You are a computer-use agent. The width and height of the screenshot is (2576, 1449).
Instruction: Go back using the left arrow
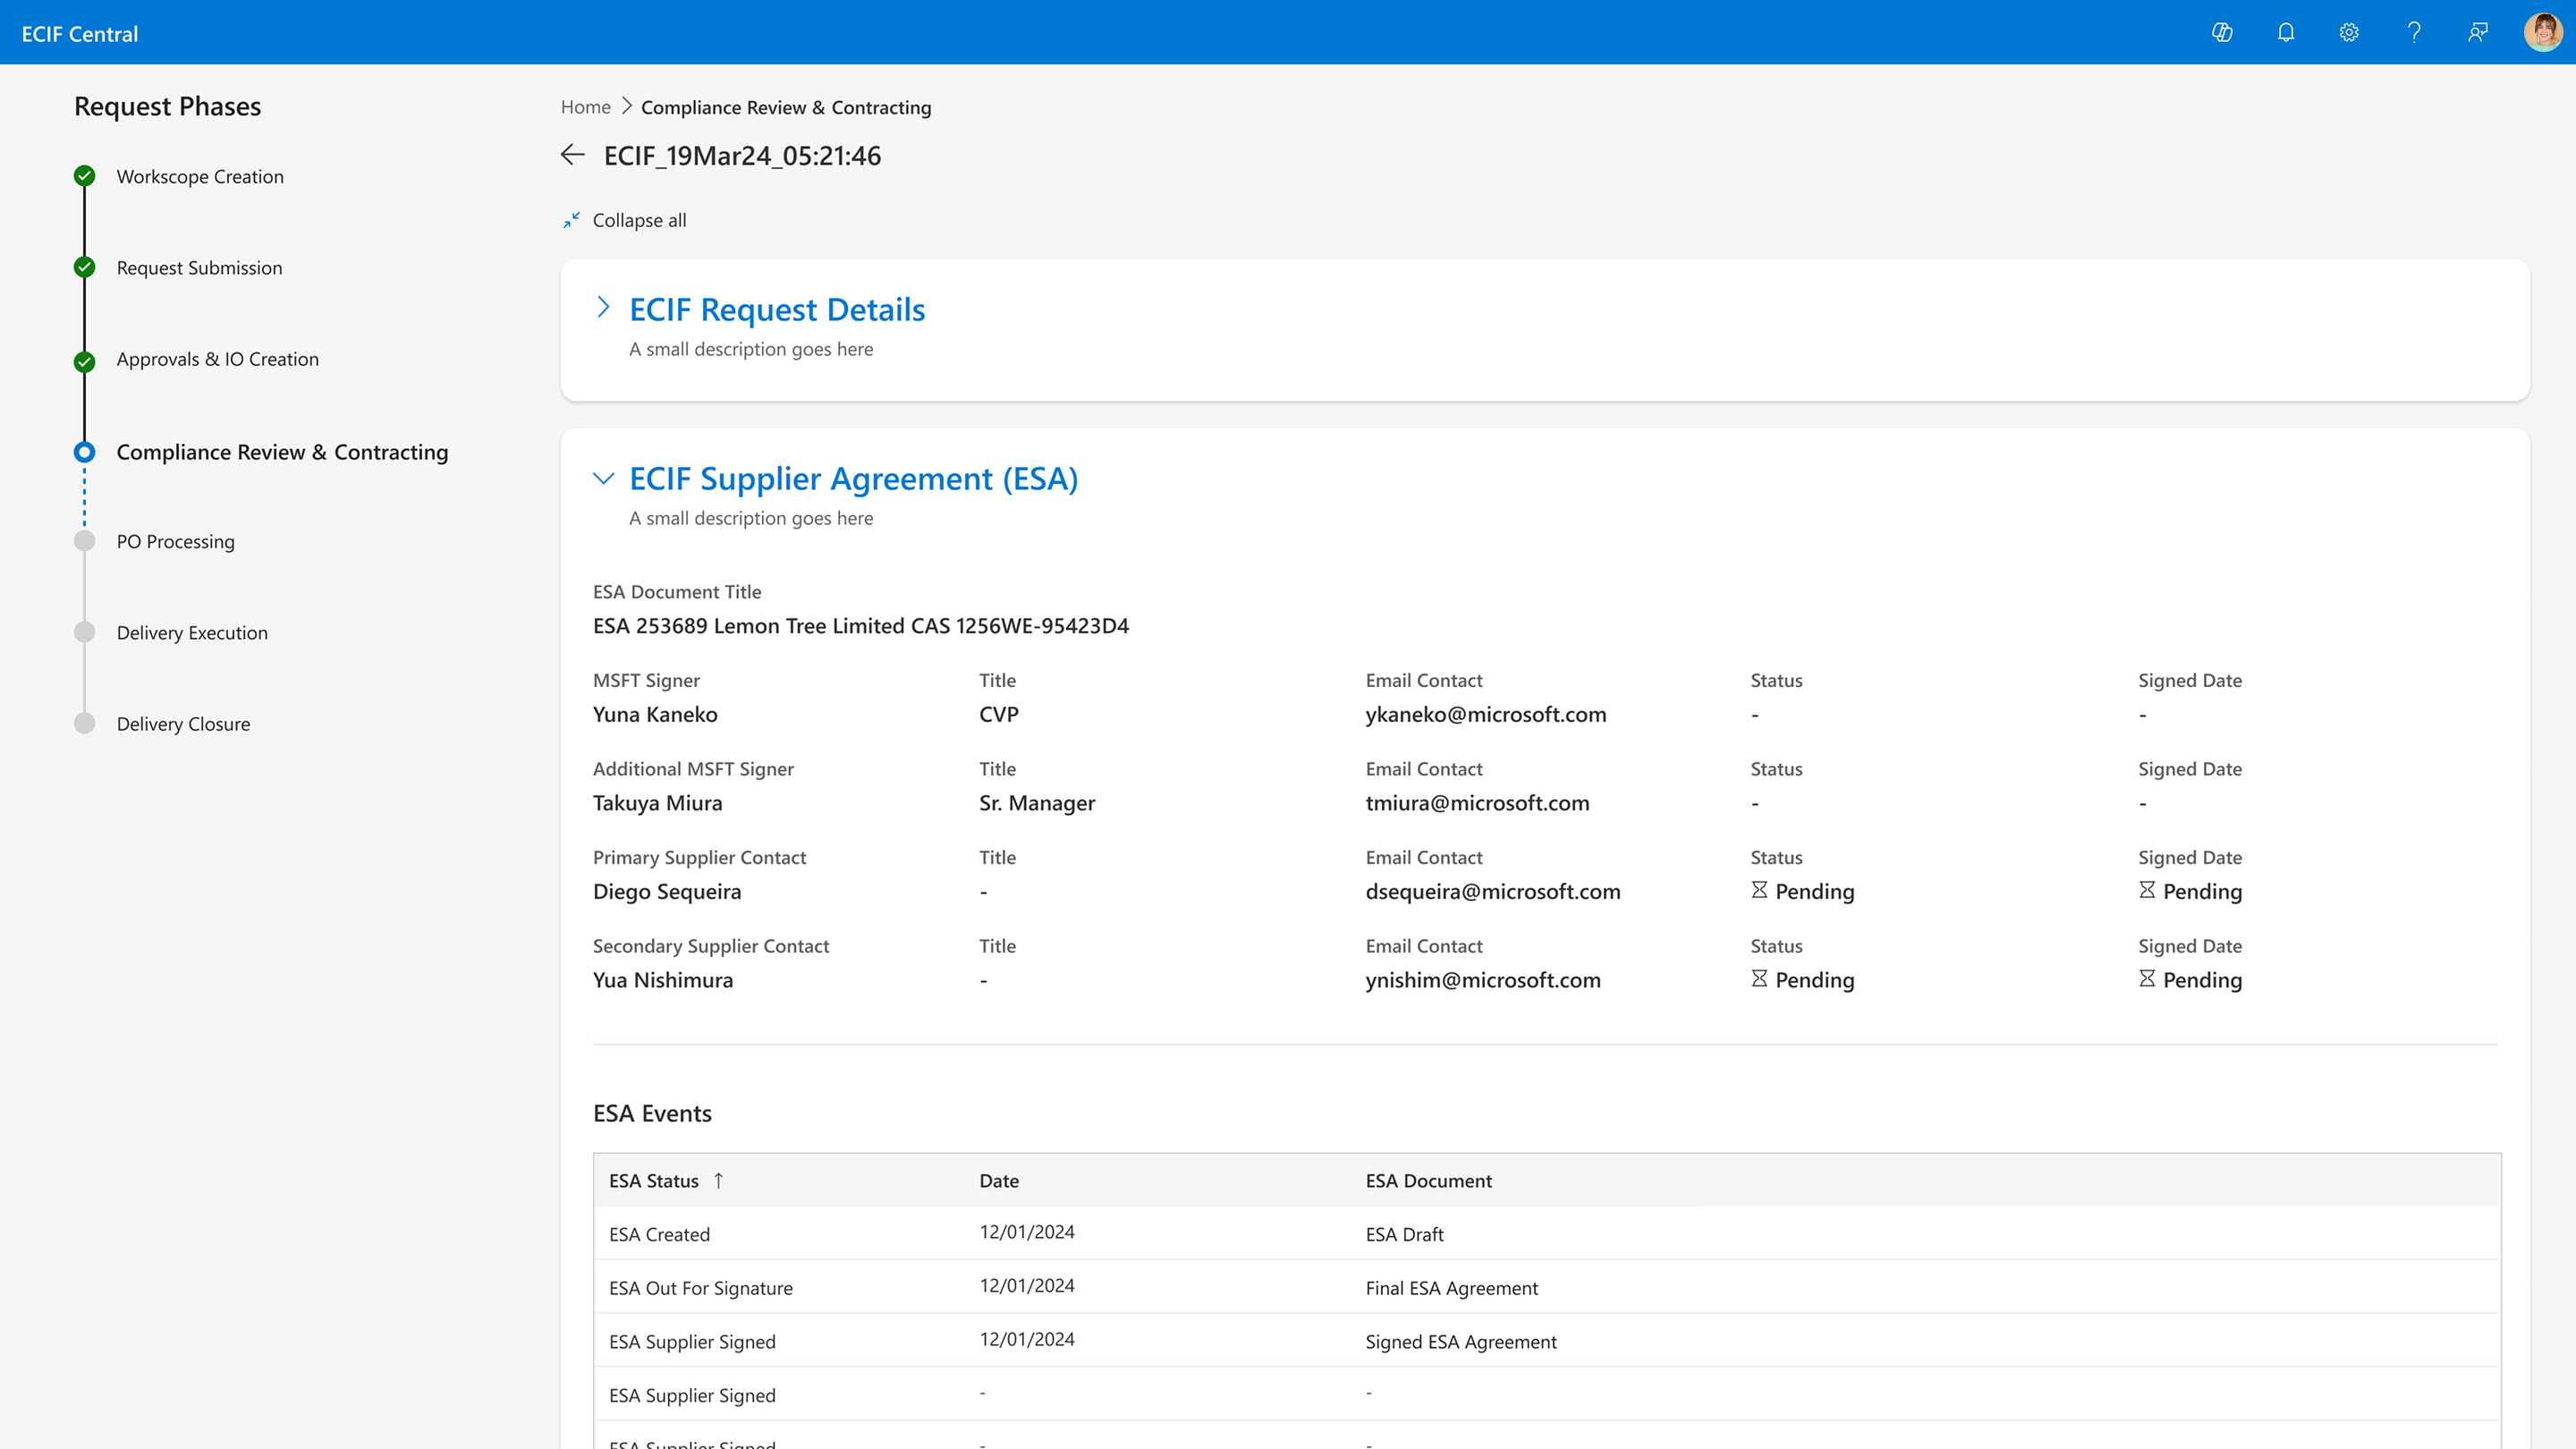point(573,155)
